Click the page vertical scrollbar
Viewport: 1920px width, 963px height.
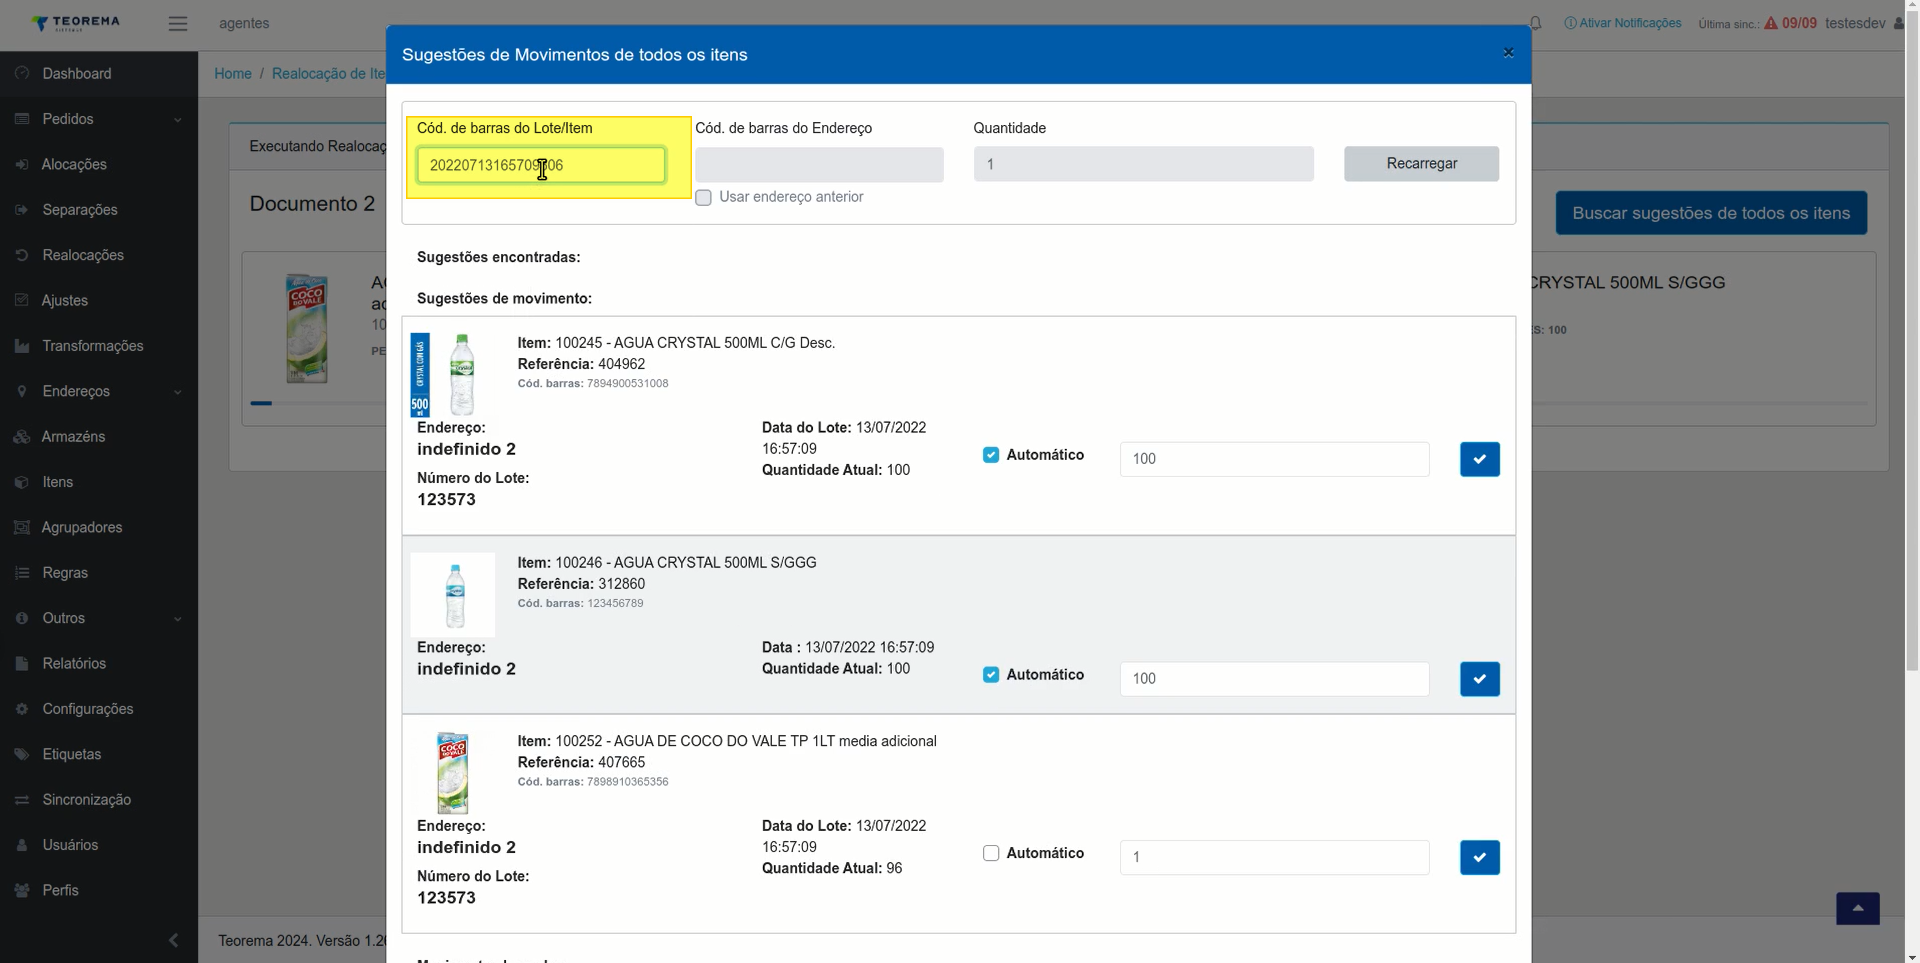(x=1912, y=340)
